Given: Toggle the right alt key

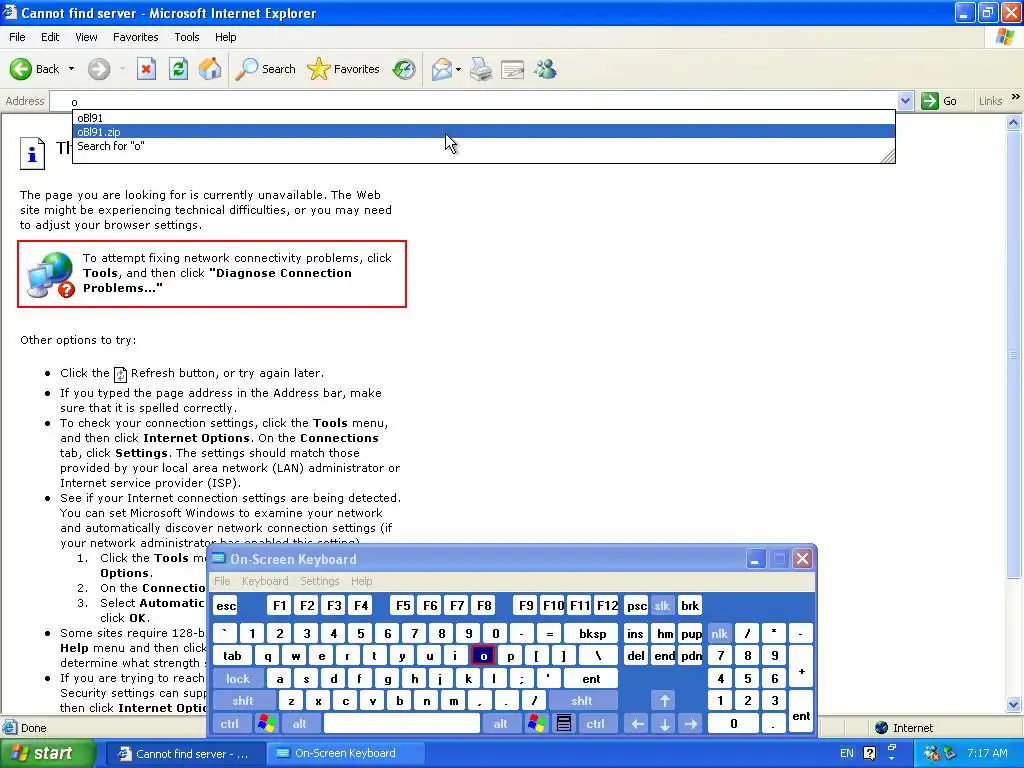Looking at the screenshot, I should pyautogui.click(x=500, y=723).
